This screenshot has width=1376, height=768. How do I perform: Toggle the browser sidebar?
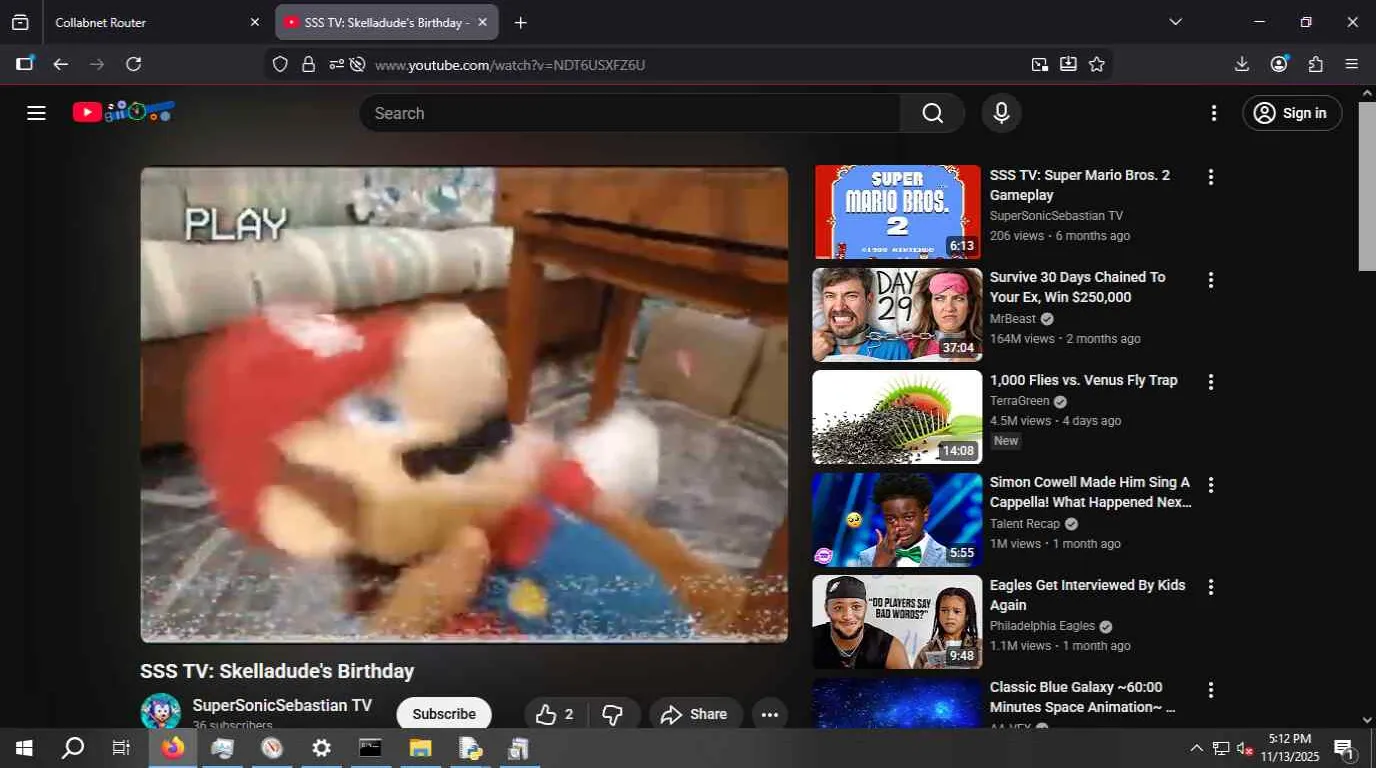[x=25, y=64]
